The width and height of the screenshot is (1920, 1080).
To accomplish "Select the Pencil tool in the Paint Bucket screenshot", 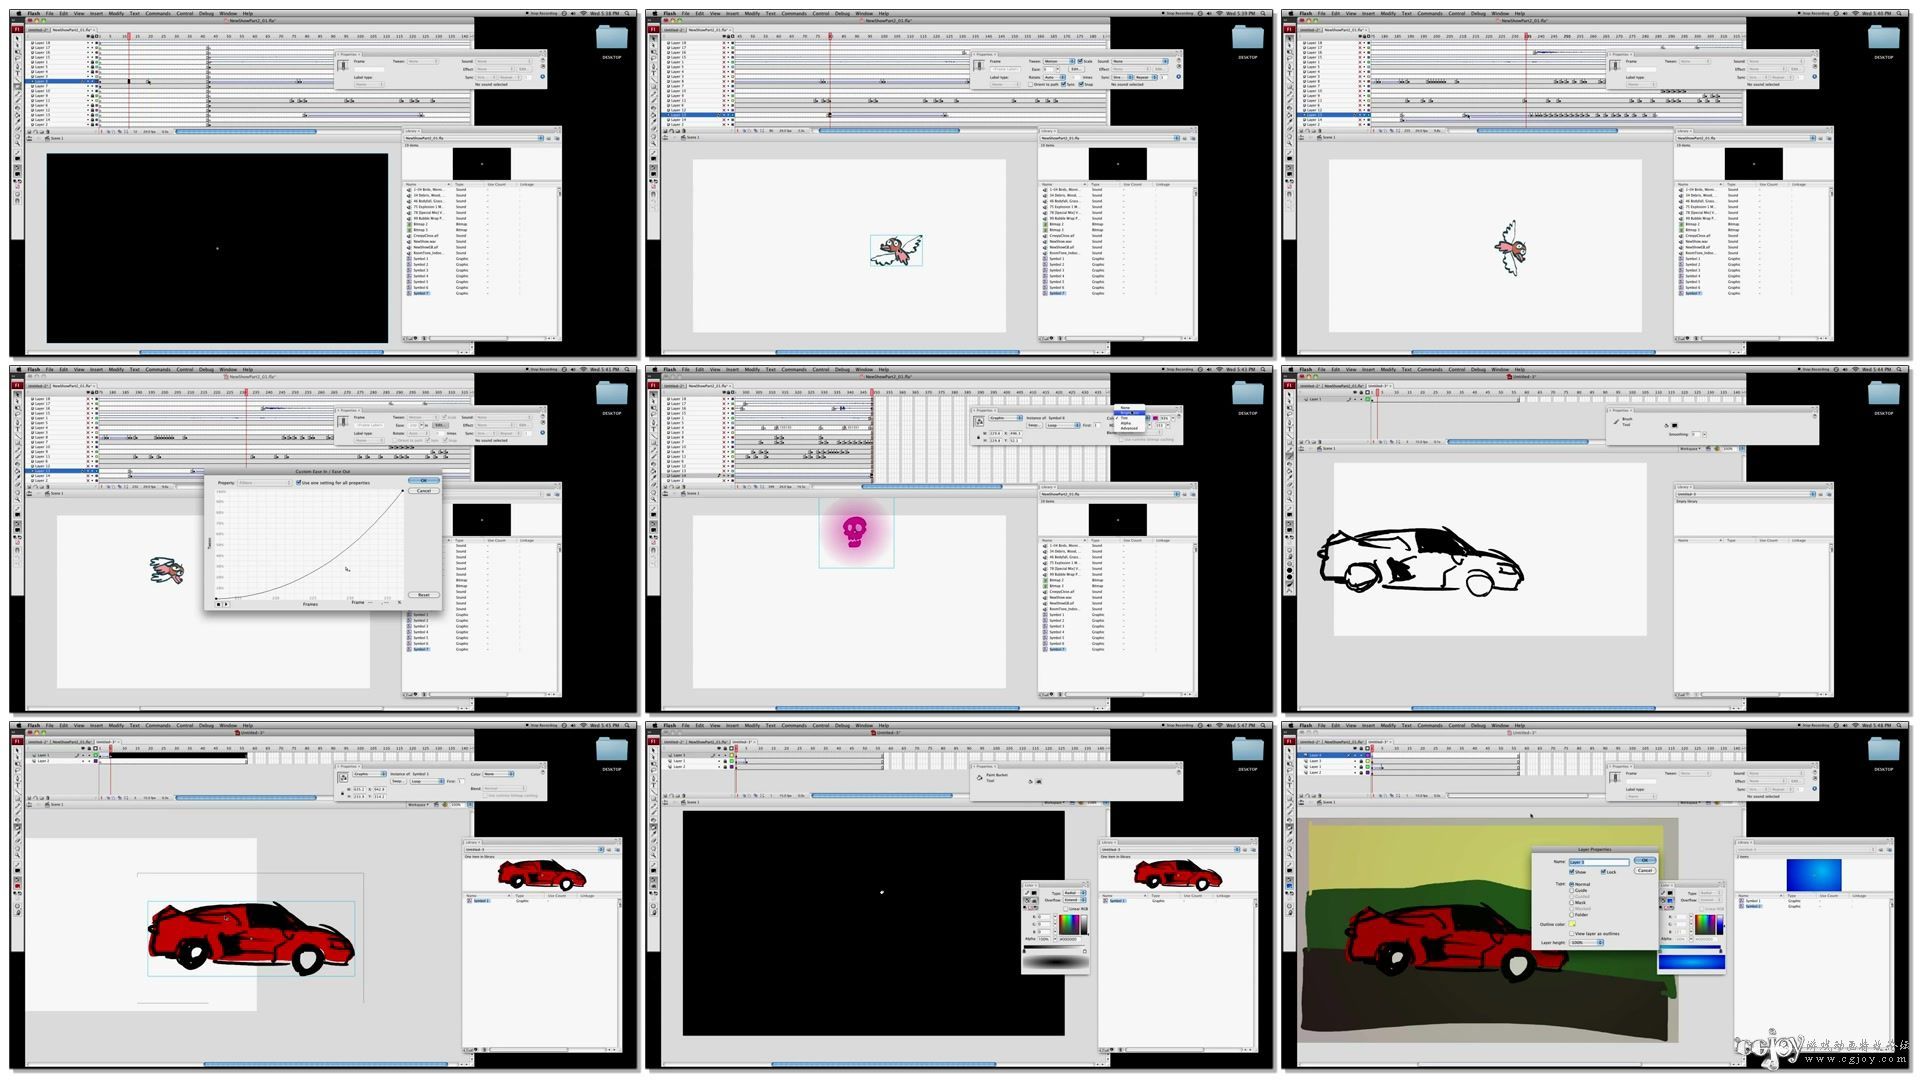I will 653,806.
